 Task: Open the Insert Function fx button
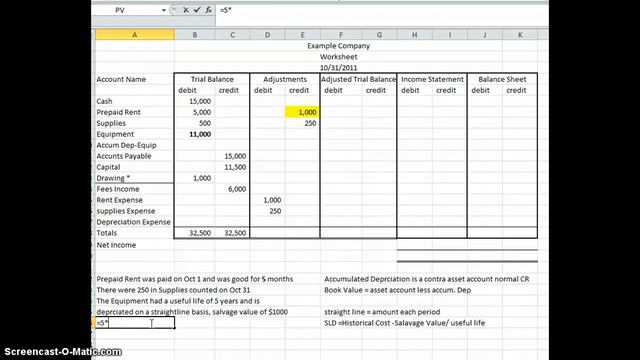click(x=208, y=10)
